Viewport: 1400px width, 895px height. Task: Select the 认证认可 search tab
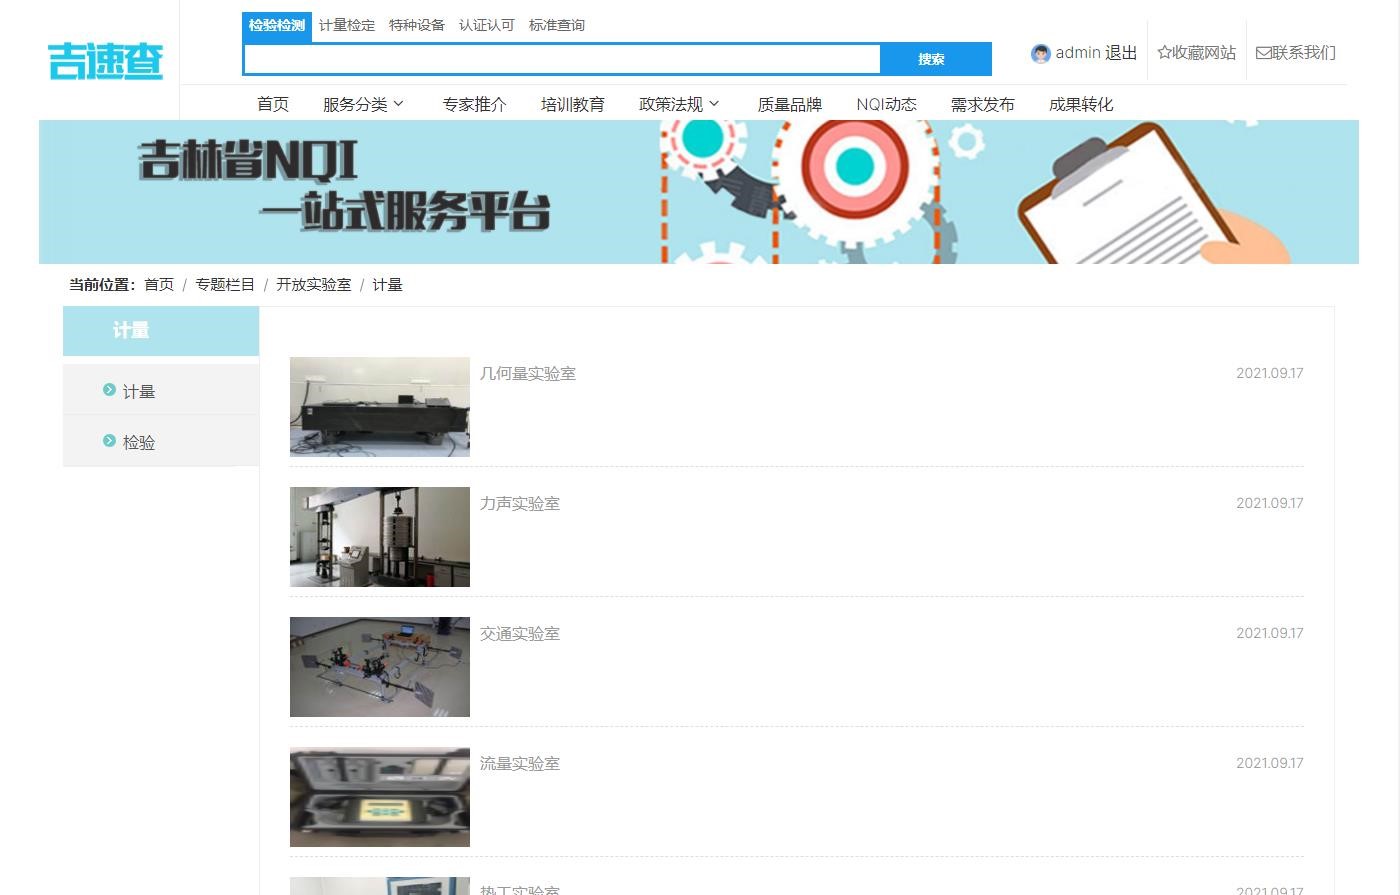[x=487, y=25]
